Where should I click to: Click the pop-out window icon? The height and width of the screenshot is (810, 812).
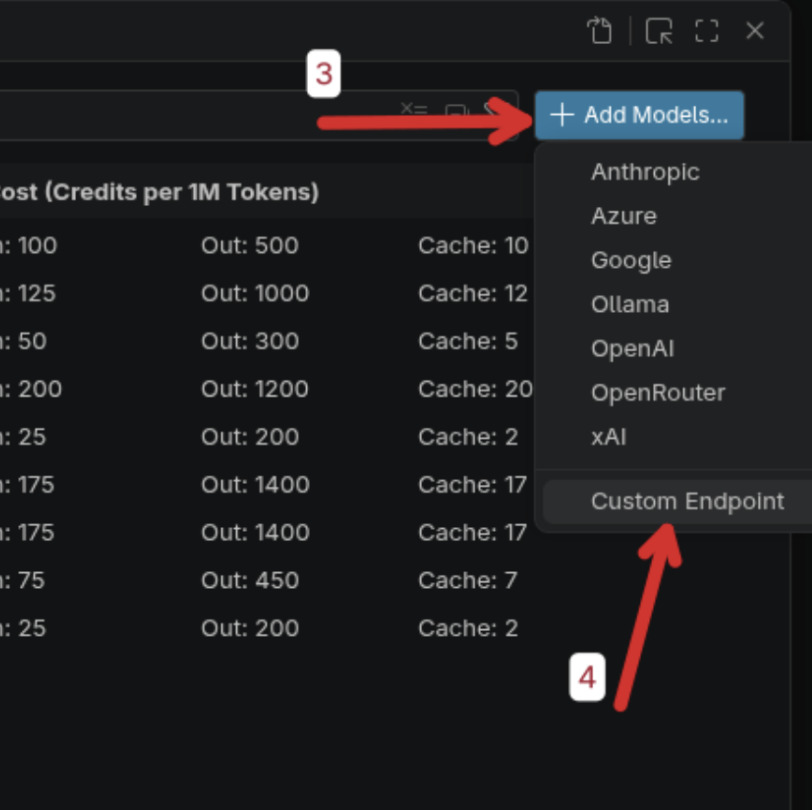coord(658,31)
